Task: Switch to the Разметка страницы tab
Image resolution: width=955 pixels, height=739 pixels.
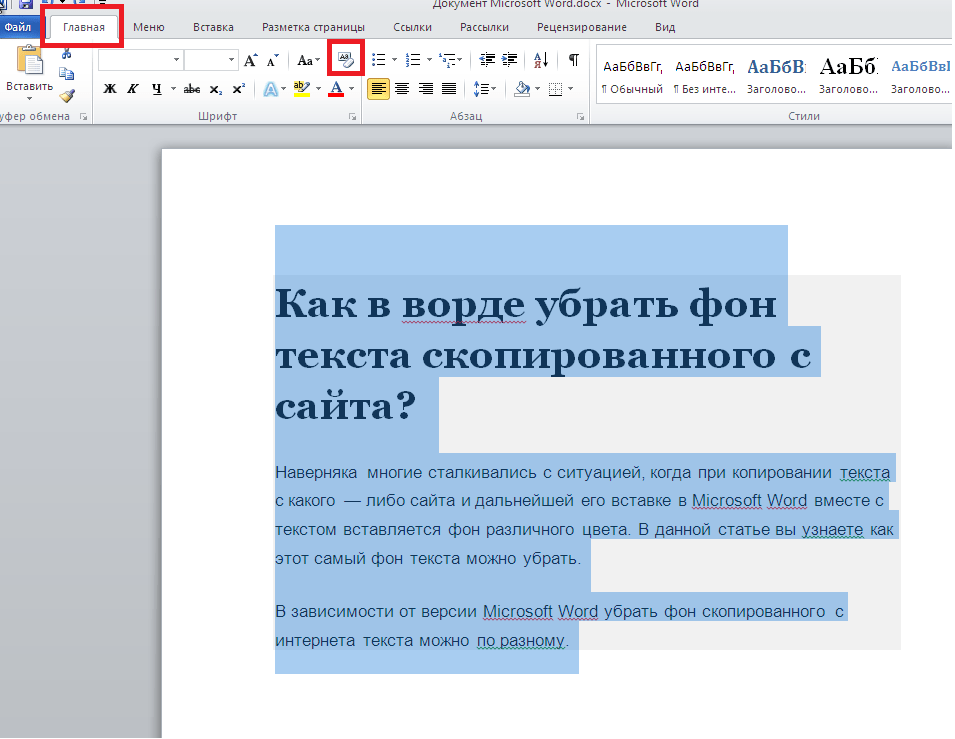Action: click(313, 27)
